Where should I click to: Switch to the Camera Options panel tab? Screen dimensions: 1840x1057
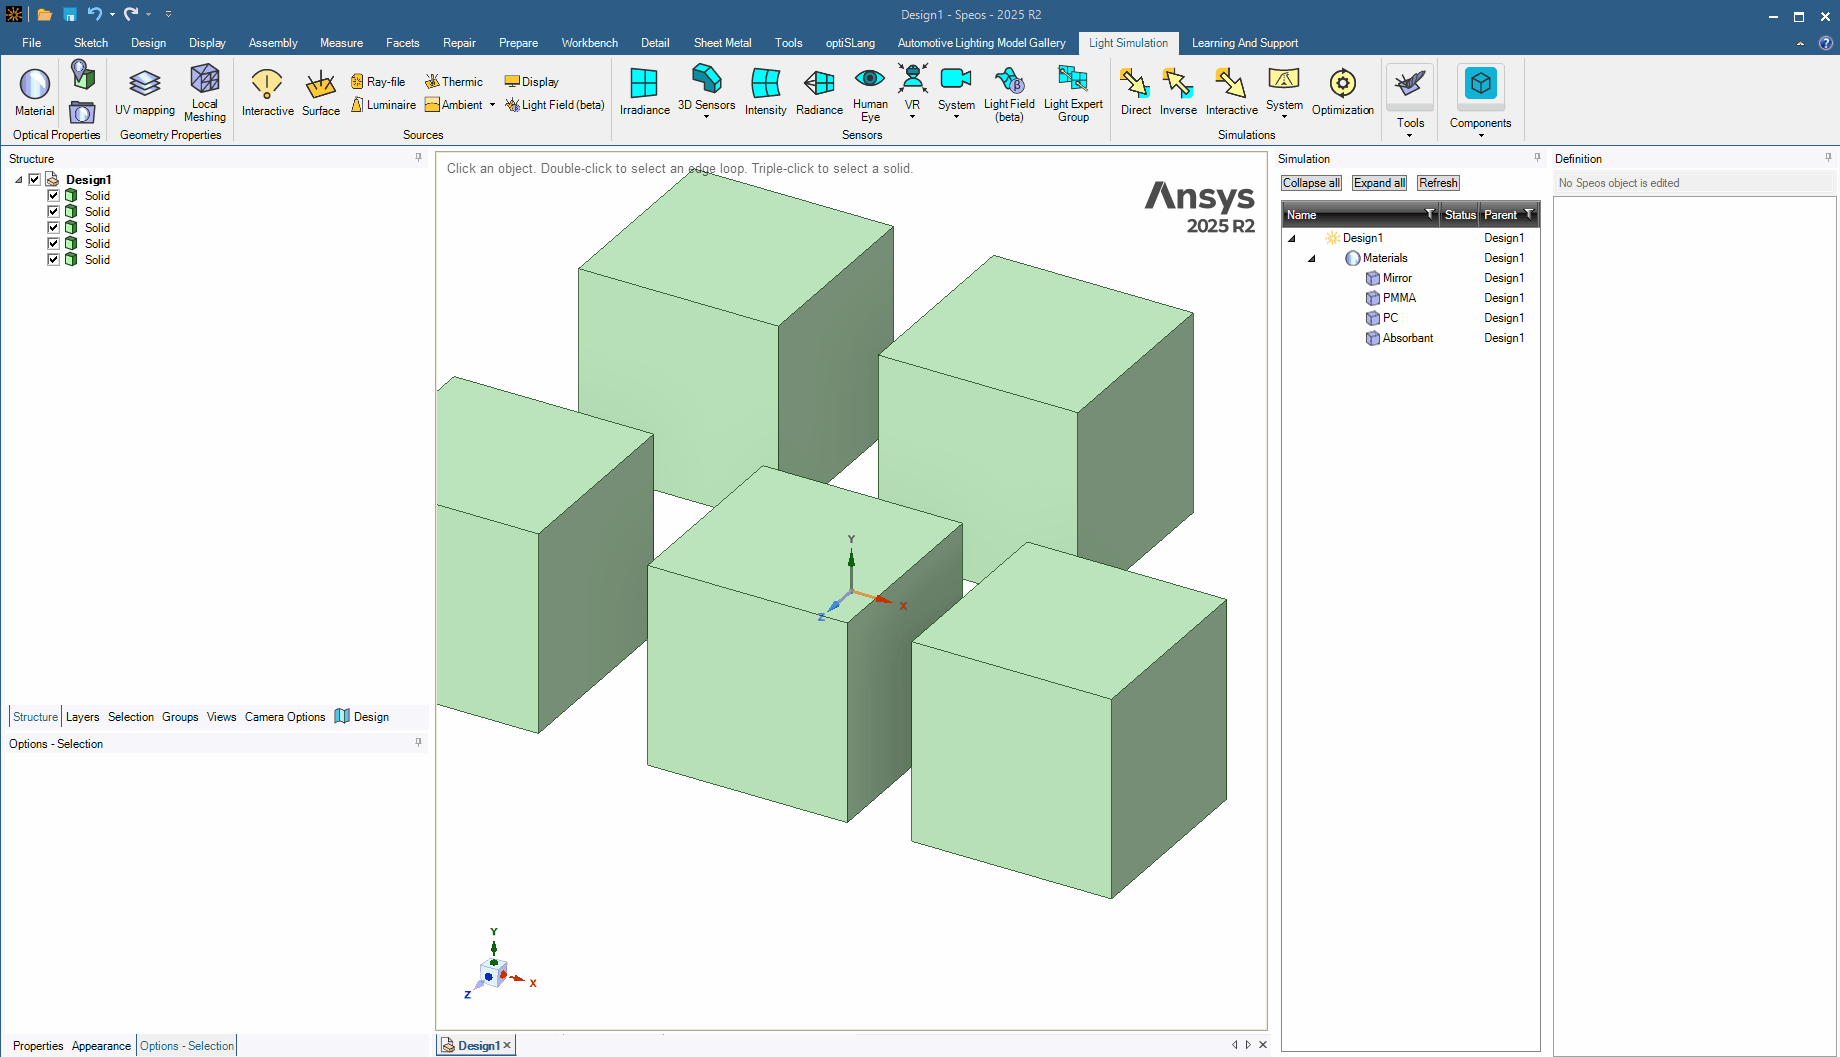[285, 717]
